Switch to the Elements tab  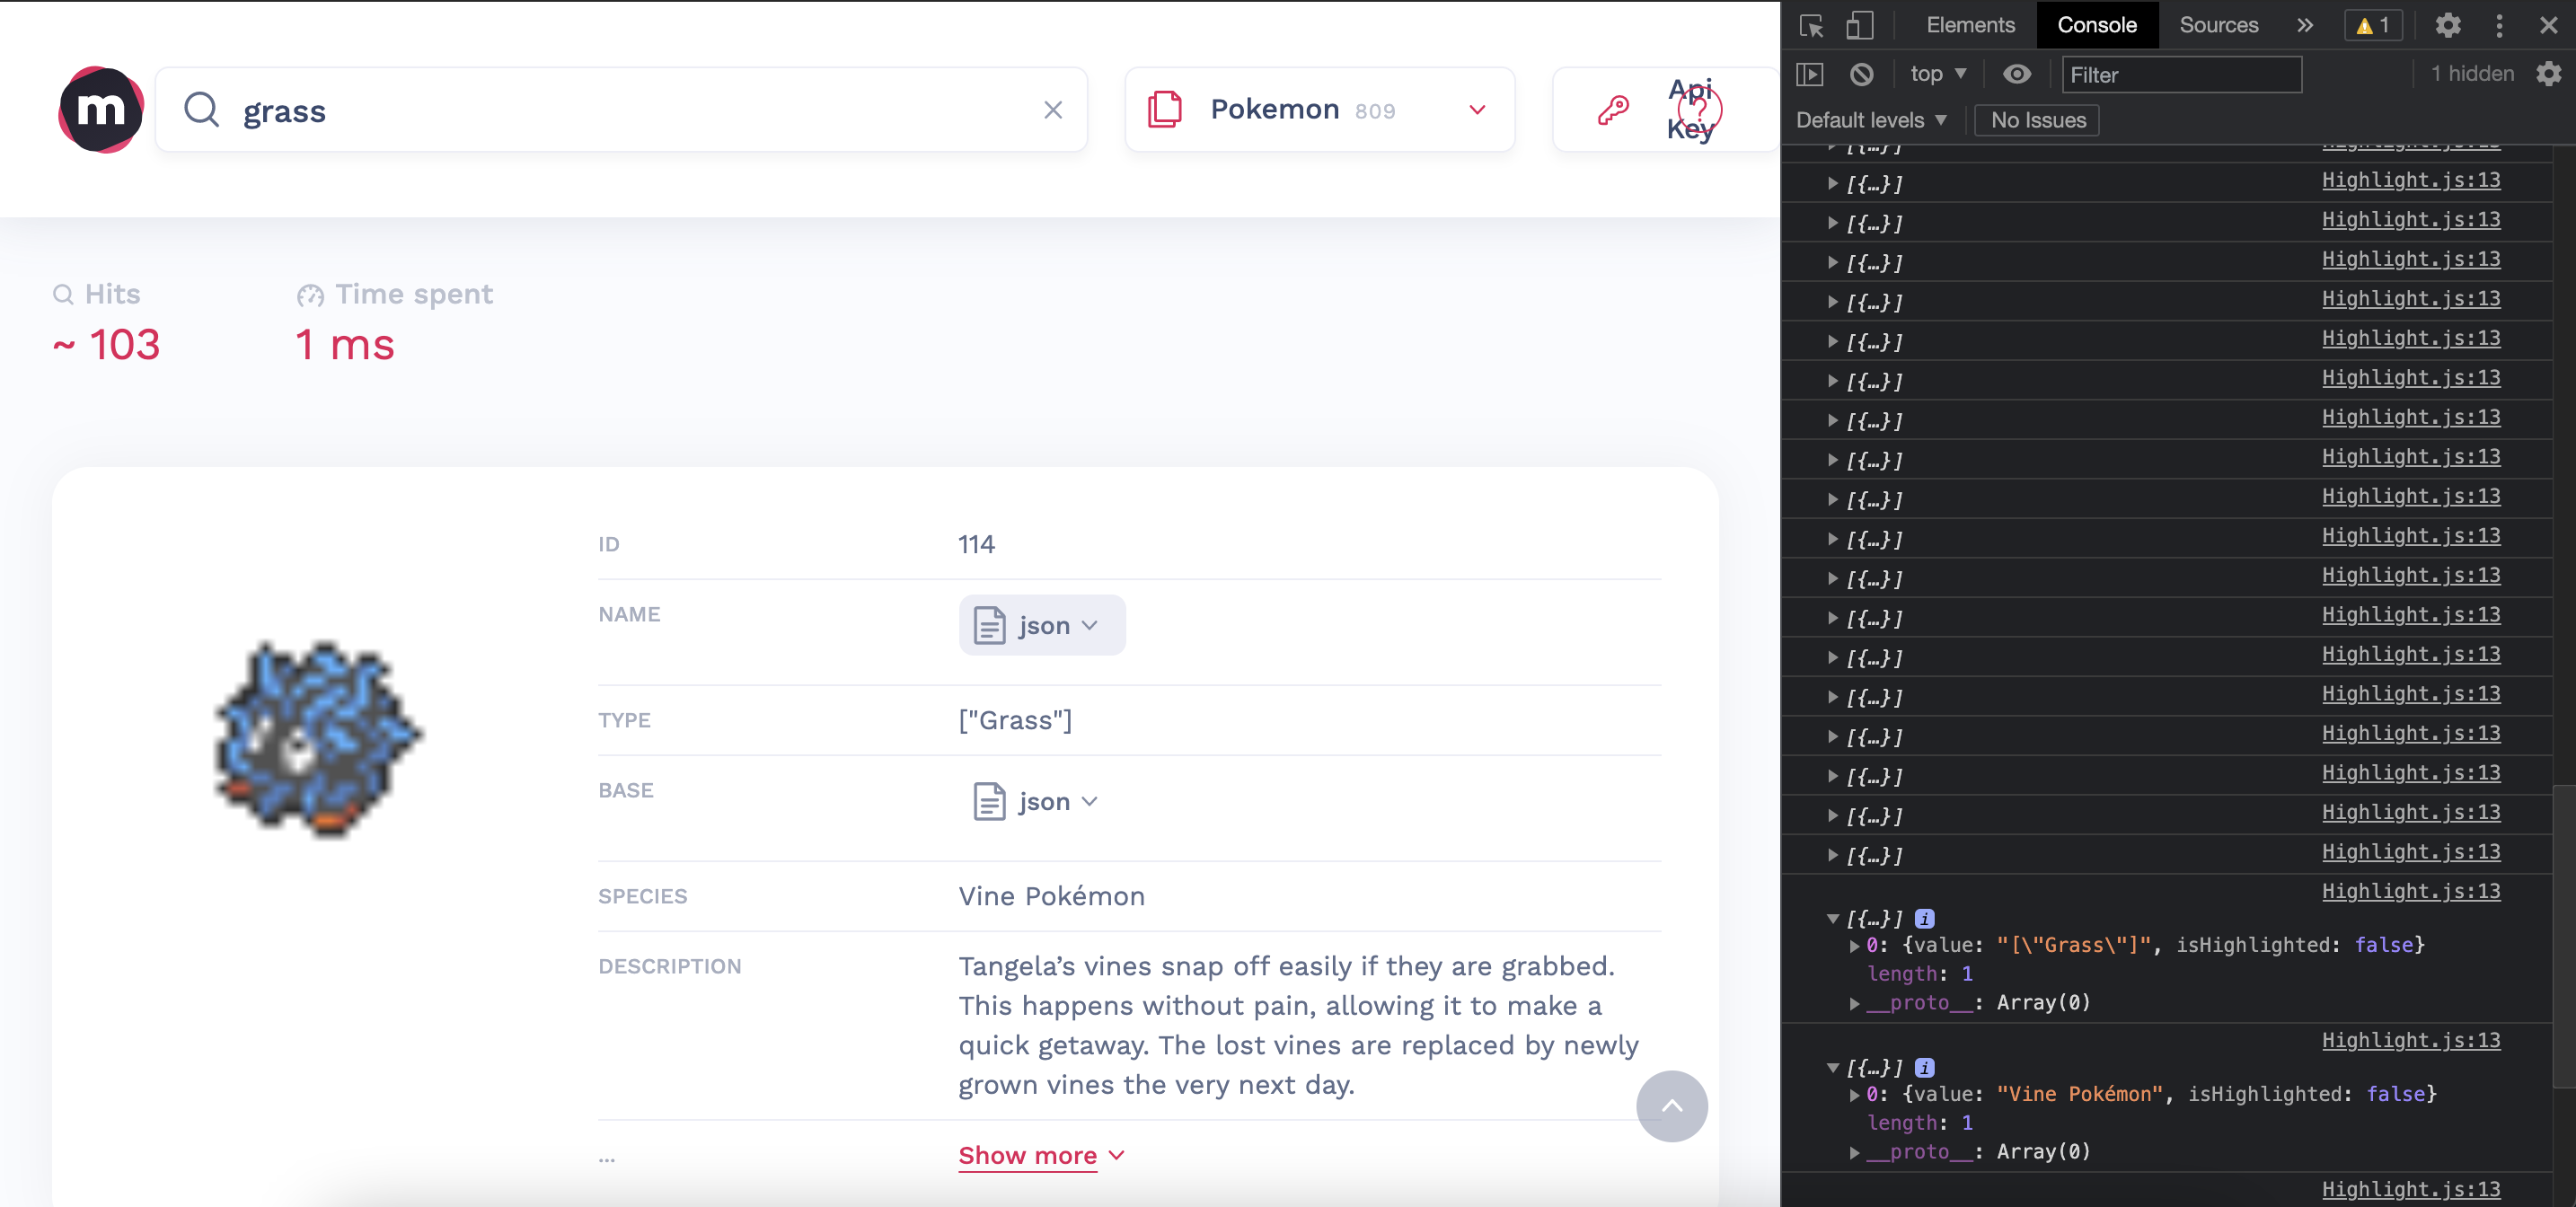point(1970,25)
